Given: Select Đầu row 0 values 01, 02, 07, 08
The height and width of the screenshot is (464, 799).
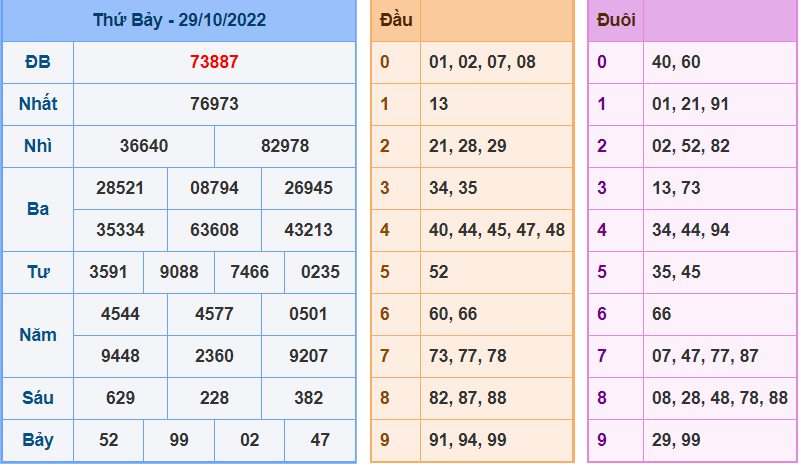Looking at the screenshot, I should tap(482, 62).
